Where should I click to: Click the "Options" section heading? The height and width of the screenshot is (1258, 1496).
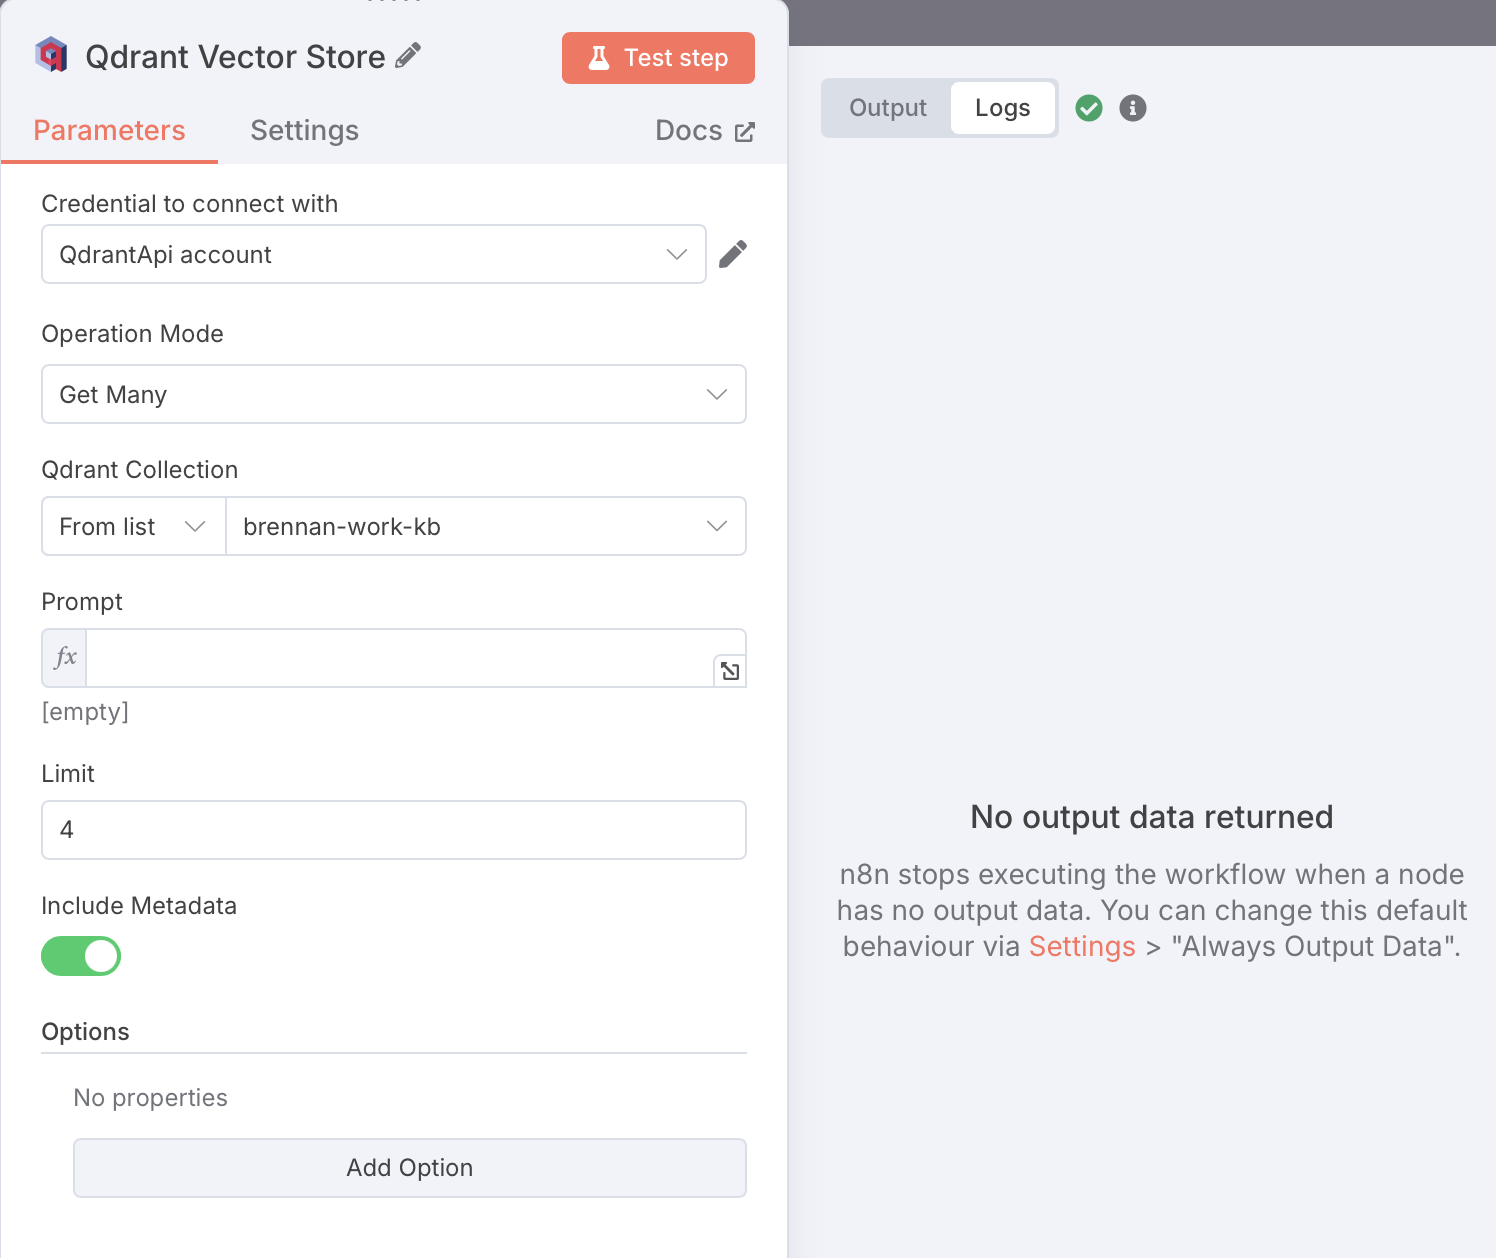[86, 1032]
